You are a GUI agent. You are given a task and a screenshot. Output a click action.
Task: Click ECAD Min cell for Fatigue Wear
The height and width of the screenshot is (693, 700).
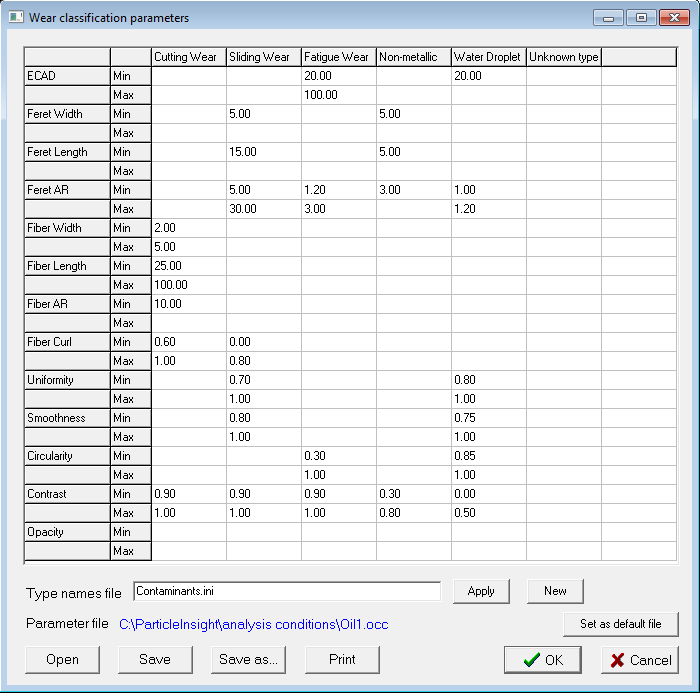click(x=338, y=76)
